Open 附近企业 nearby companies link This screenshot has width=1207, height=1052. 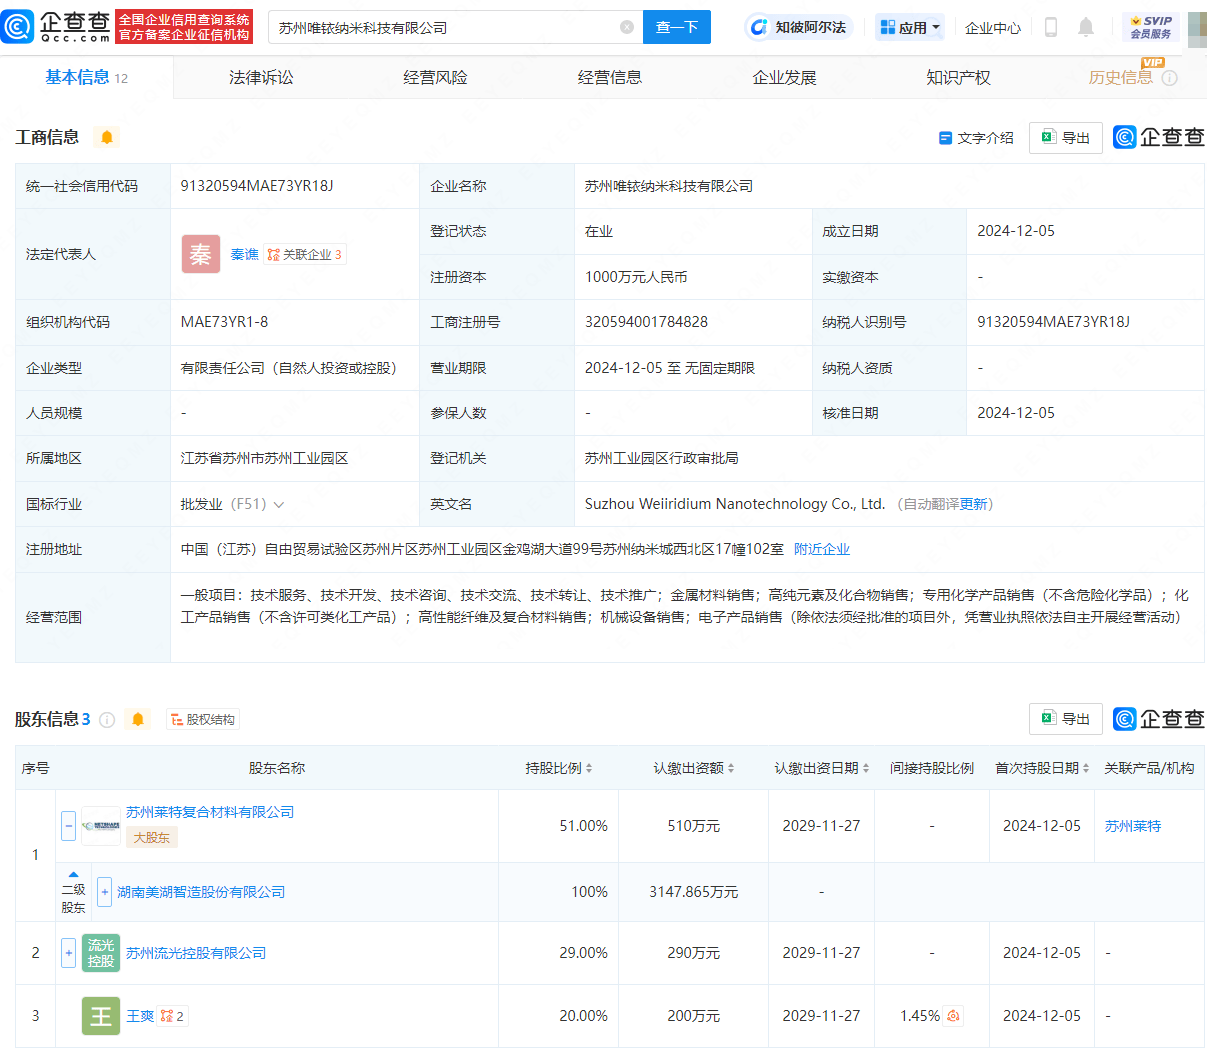(822, 549)
